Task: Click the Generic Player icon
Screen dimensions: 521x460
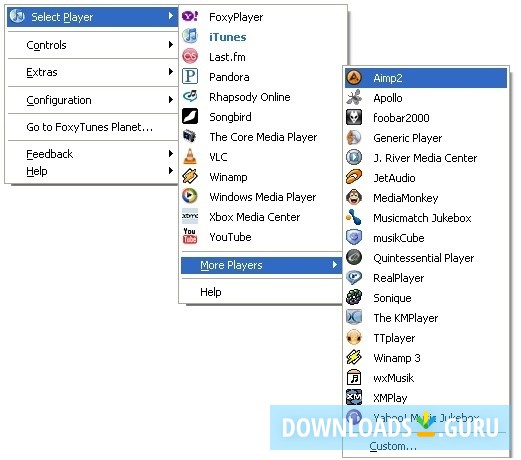Action: coord(354,138)
